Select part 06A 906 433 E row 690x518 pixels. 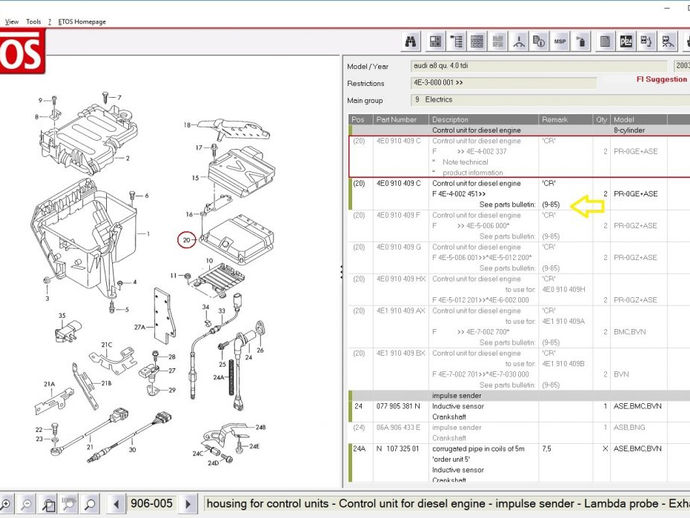point(519,432)
